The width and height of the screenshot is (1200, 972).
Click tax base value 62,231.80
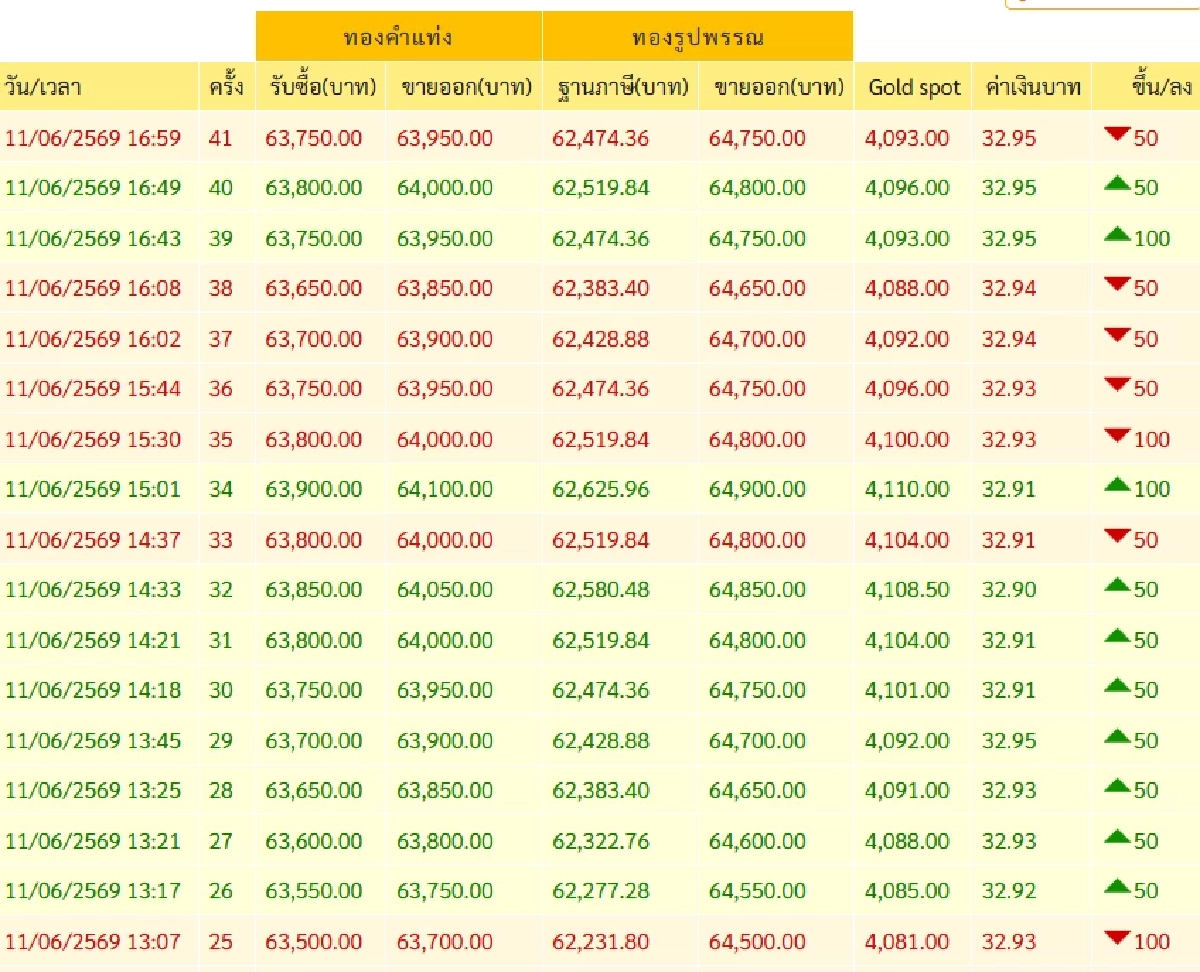(600, 942)
